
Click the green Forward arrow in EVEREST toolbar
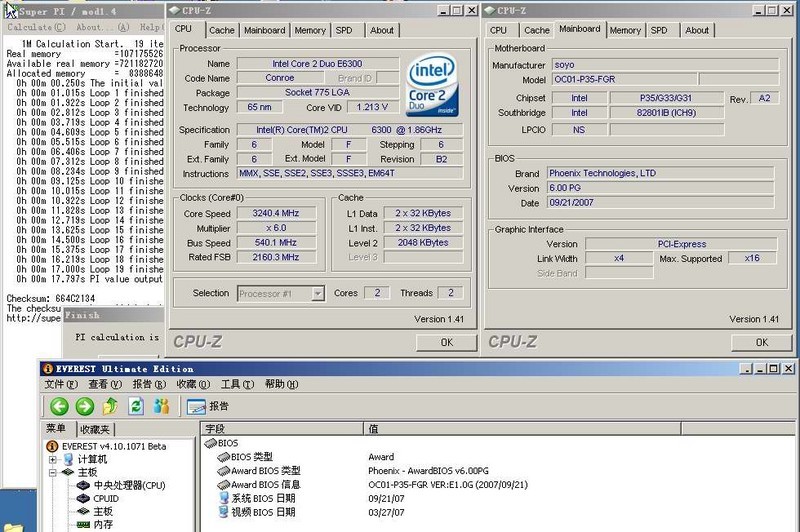coord(85,406)
